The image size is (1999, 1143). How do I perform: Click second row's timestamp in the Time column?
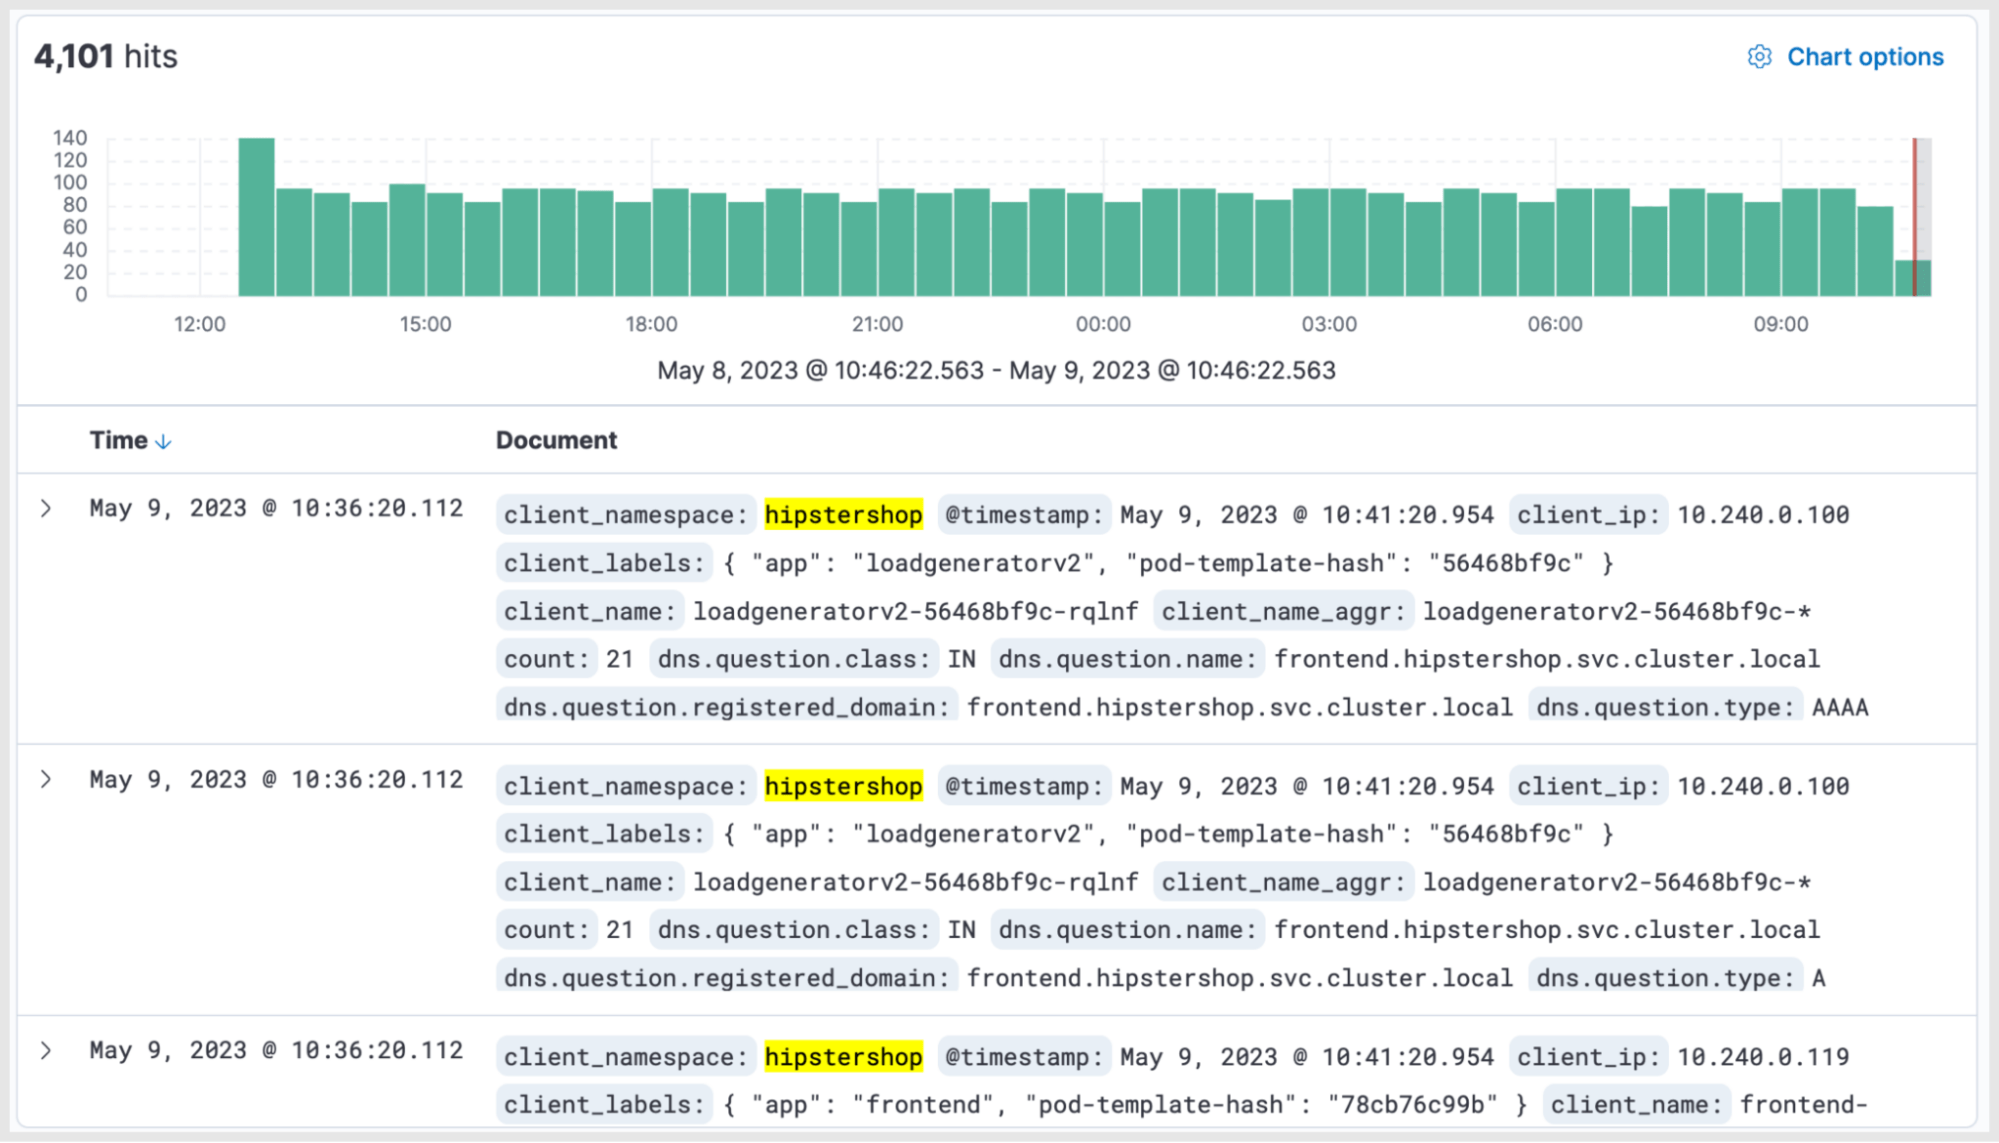tap(276, 779)
